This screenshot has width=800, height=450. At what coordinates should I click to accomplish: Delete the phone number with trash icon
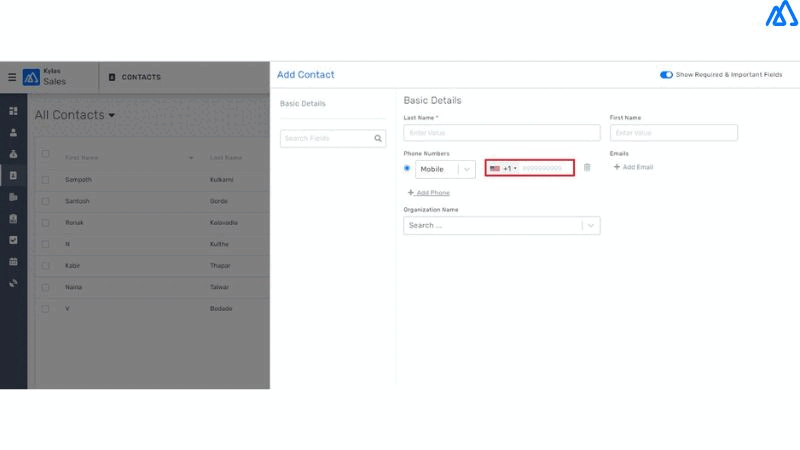(587, 168)
